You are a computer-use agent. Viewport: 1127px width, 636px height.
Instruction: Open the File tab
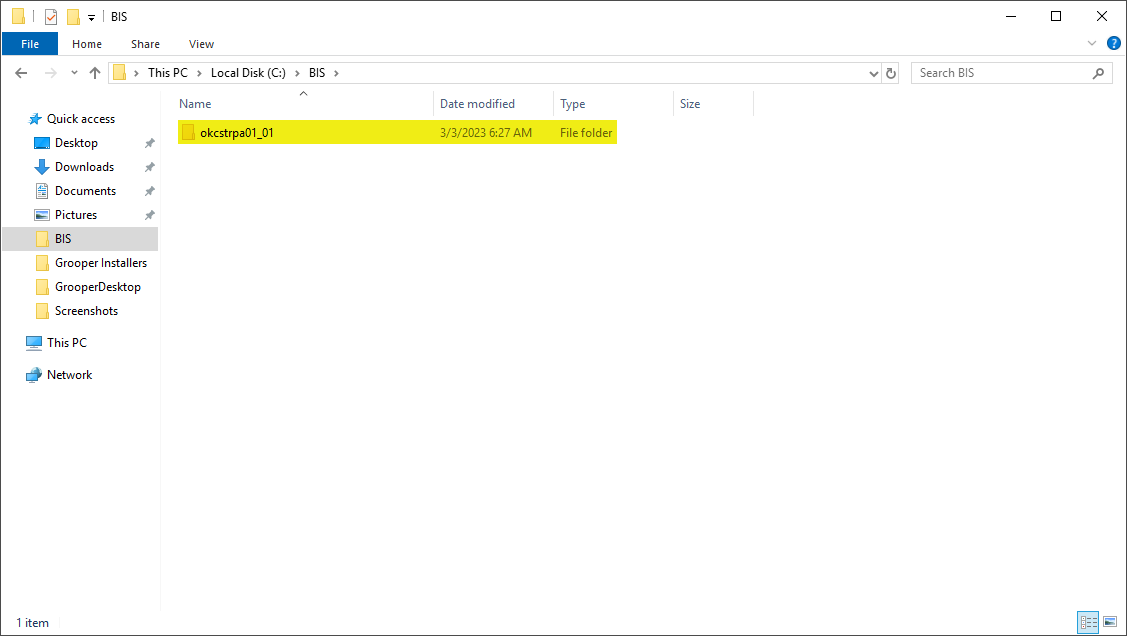coord(30,44)
